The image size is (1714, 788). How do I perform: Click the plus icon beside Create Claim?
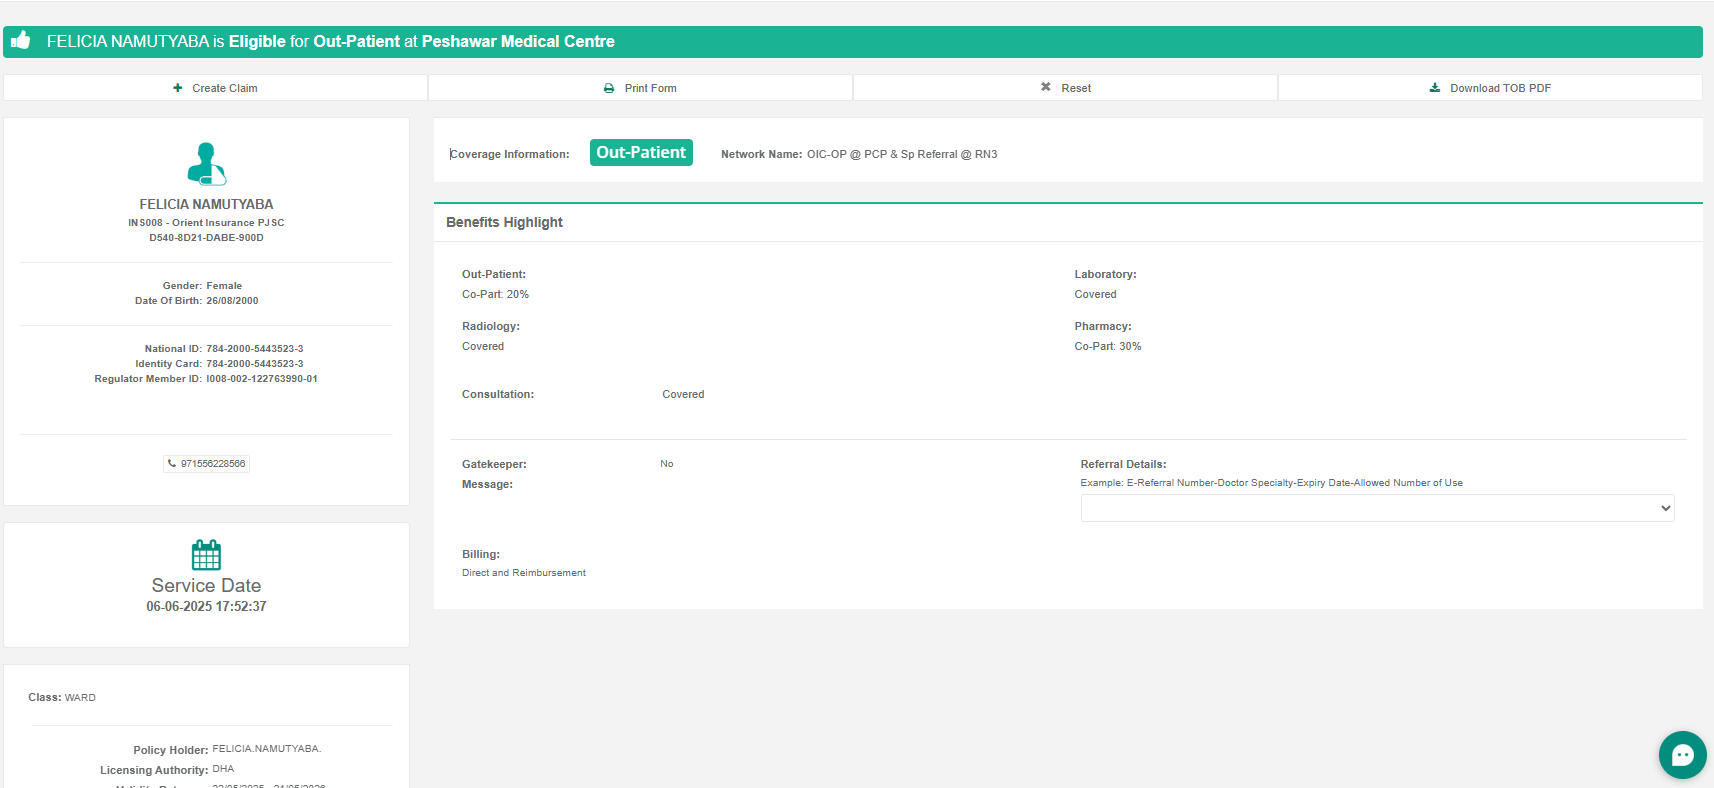pos(178,88)
